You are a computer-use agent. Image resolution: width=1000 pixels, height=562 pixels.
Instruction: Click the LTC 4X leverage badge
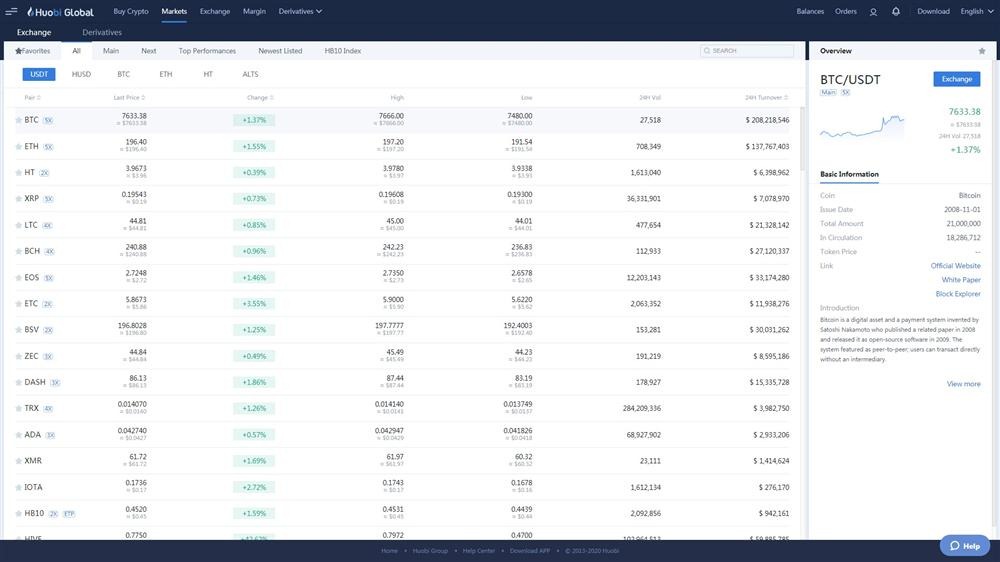coord(47,225)
